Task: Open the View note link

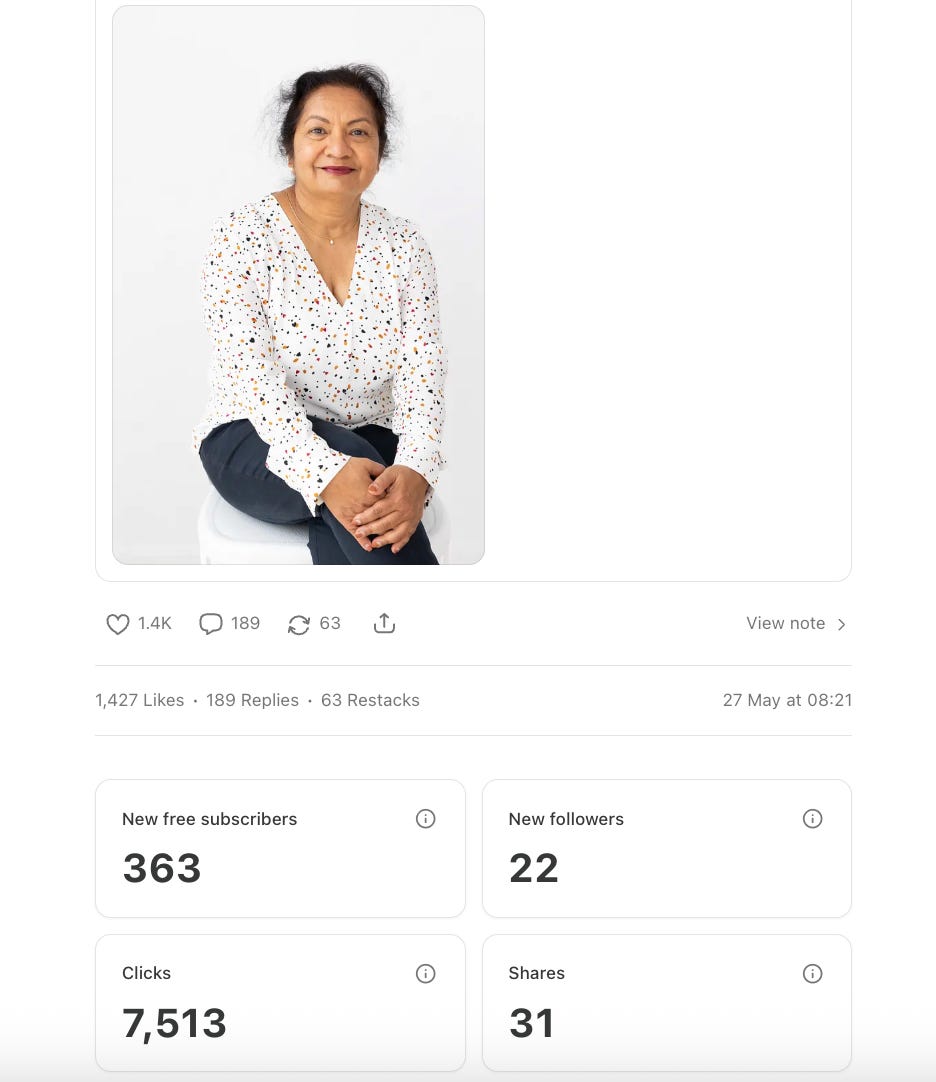Action: [786, 623]
